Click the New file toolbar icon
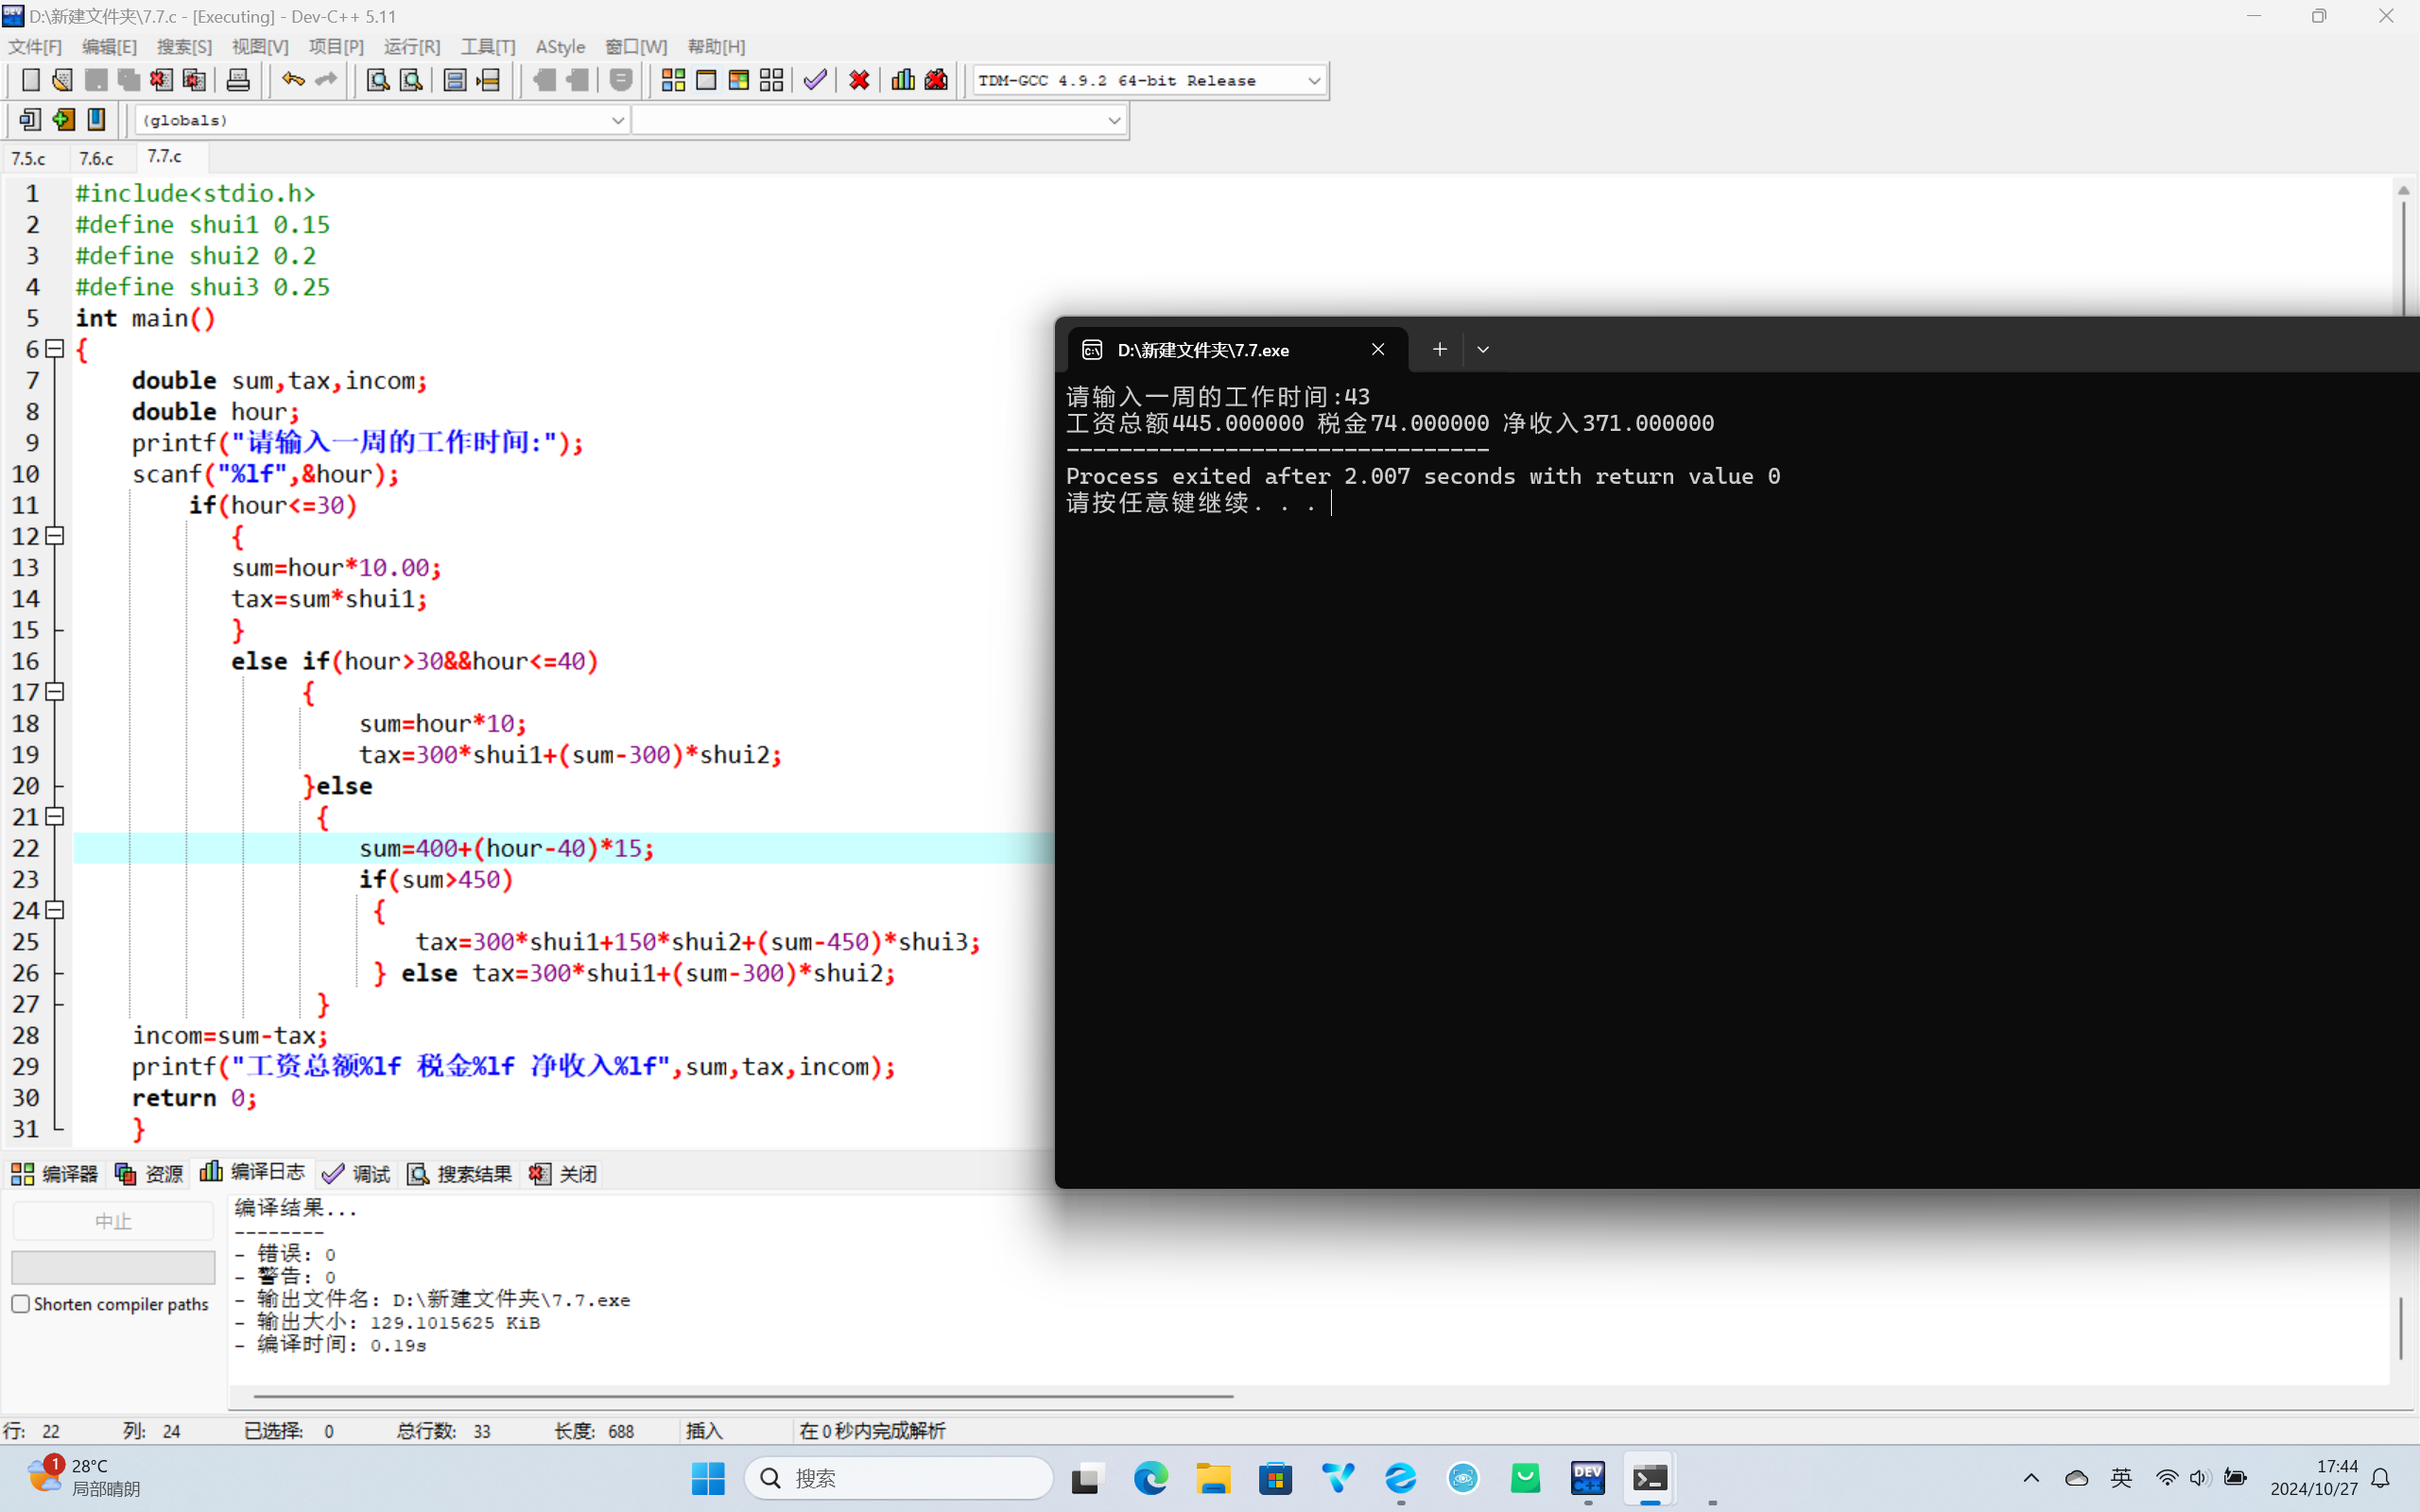This screenshot has height=1512, width=2420. tap(30, 80)
